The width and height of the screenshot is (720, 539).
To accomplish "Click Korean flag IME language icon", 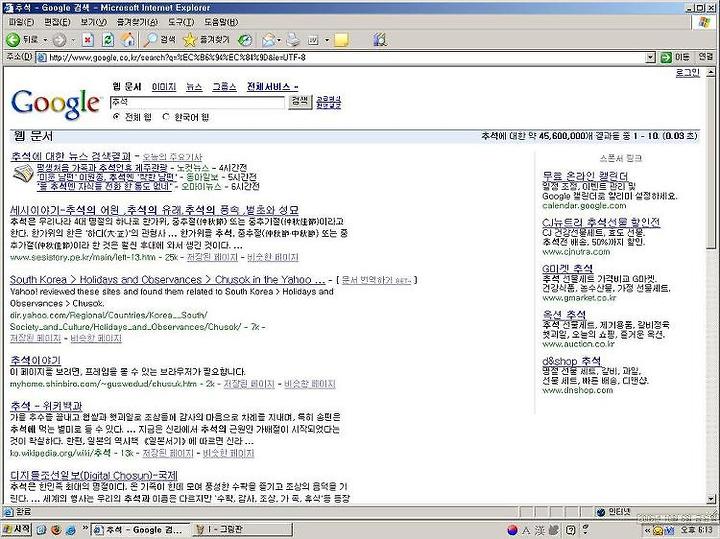I will pos(512,530).
